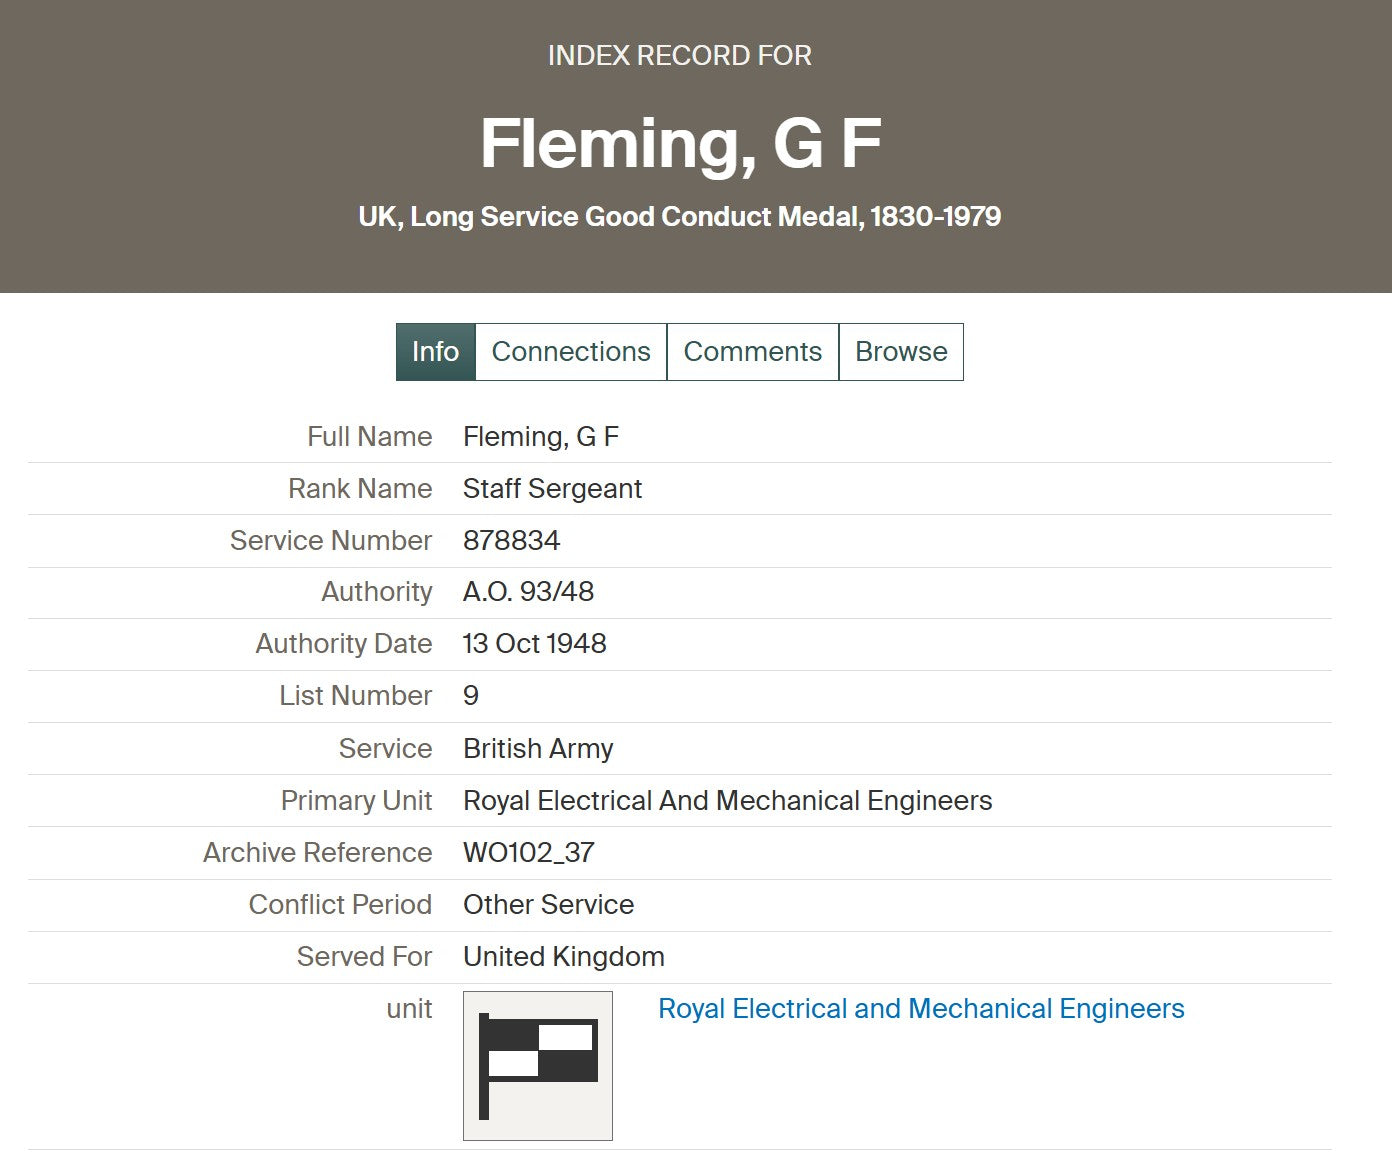Click the United Kingdom served-for value
1392x1155 pixels.
point(563,957)
